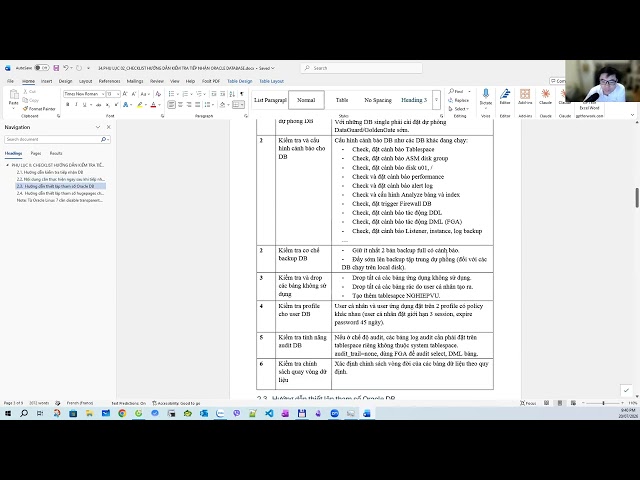Screen dimensions: 640x480
Task: Click the Copy icon in Clipboard group
Action: [25, 100]
